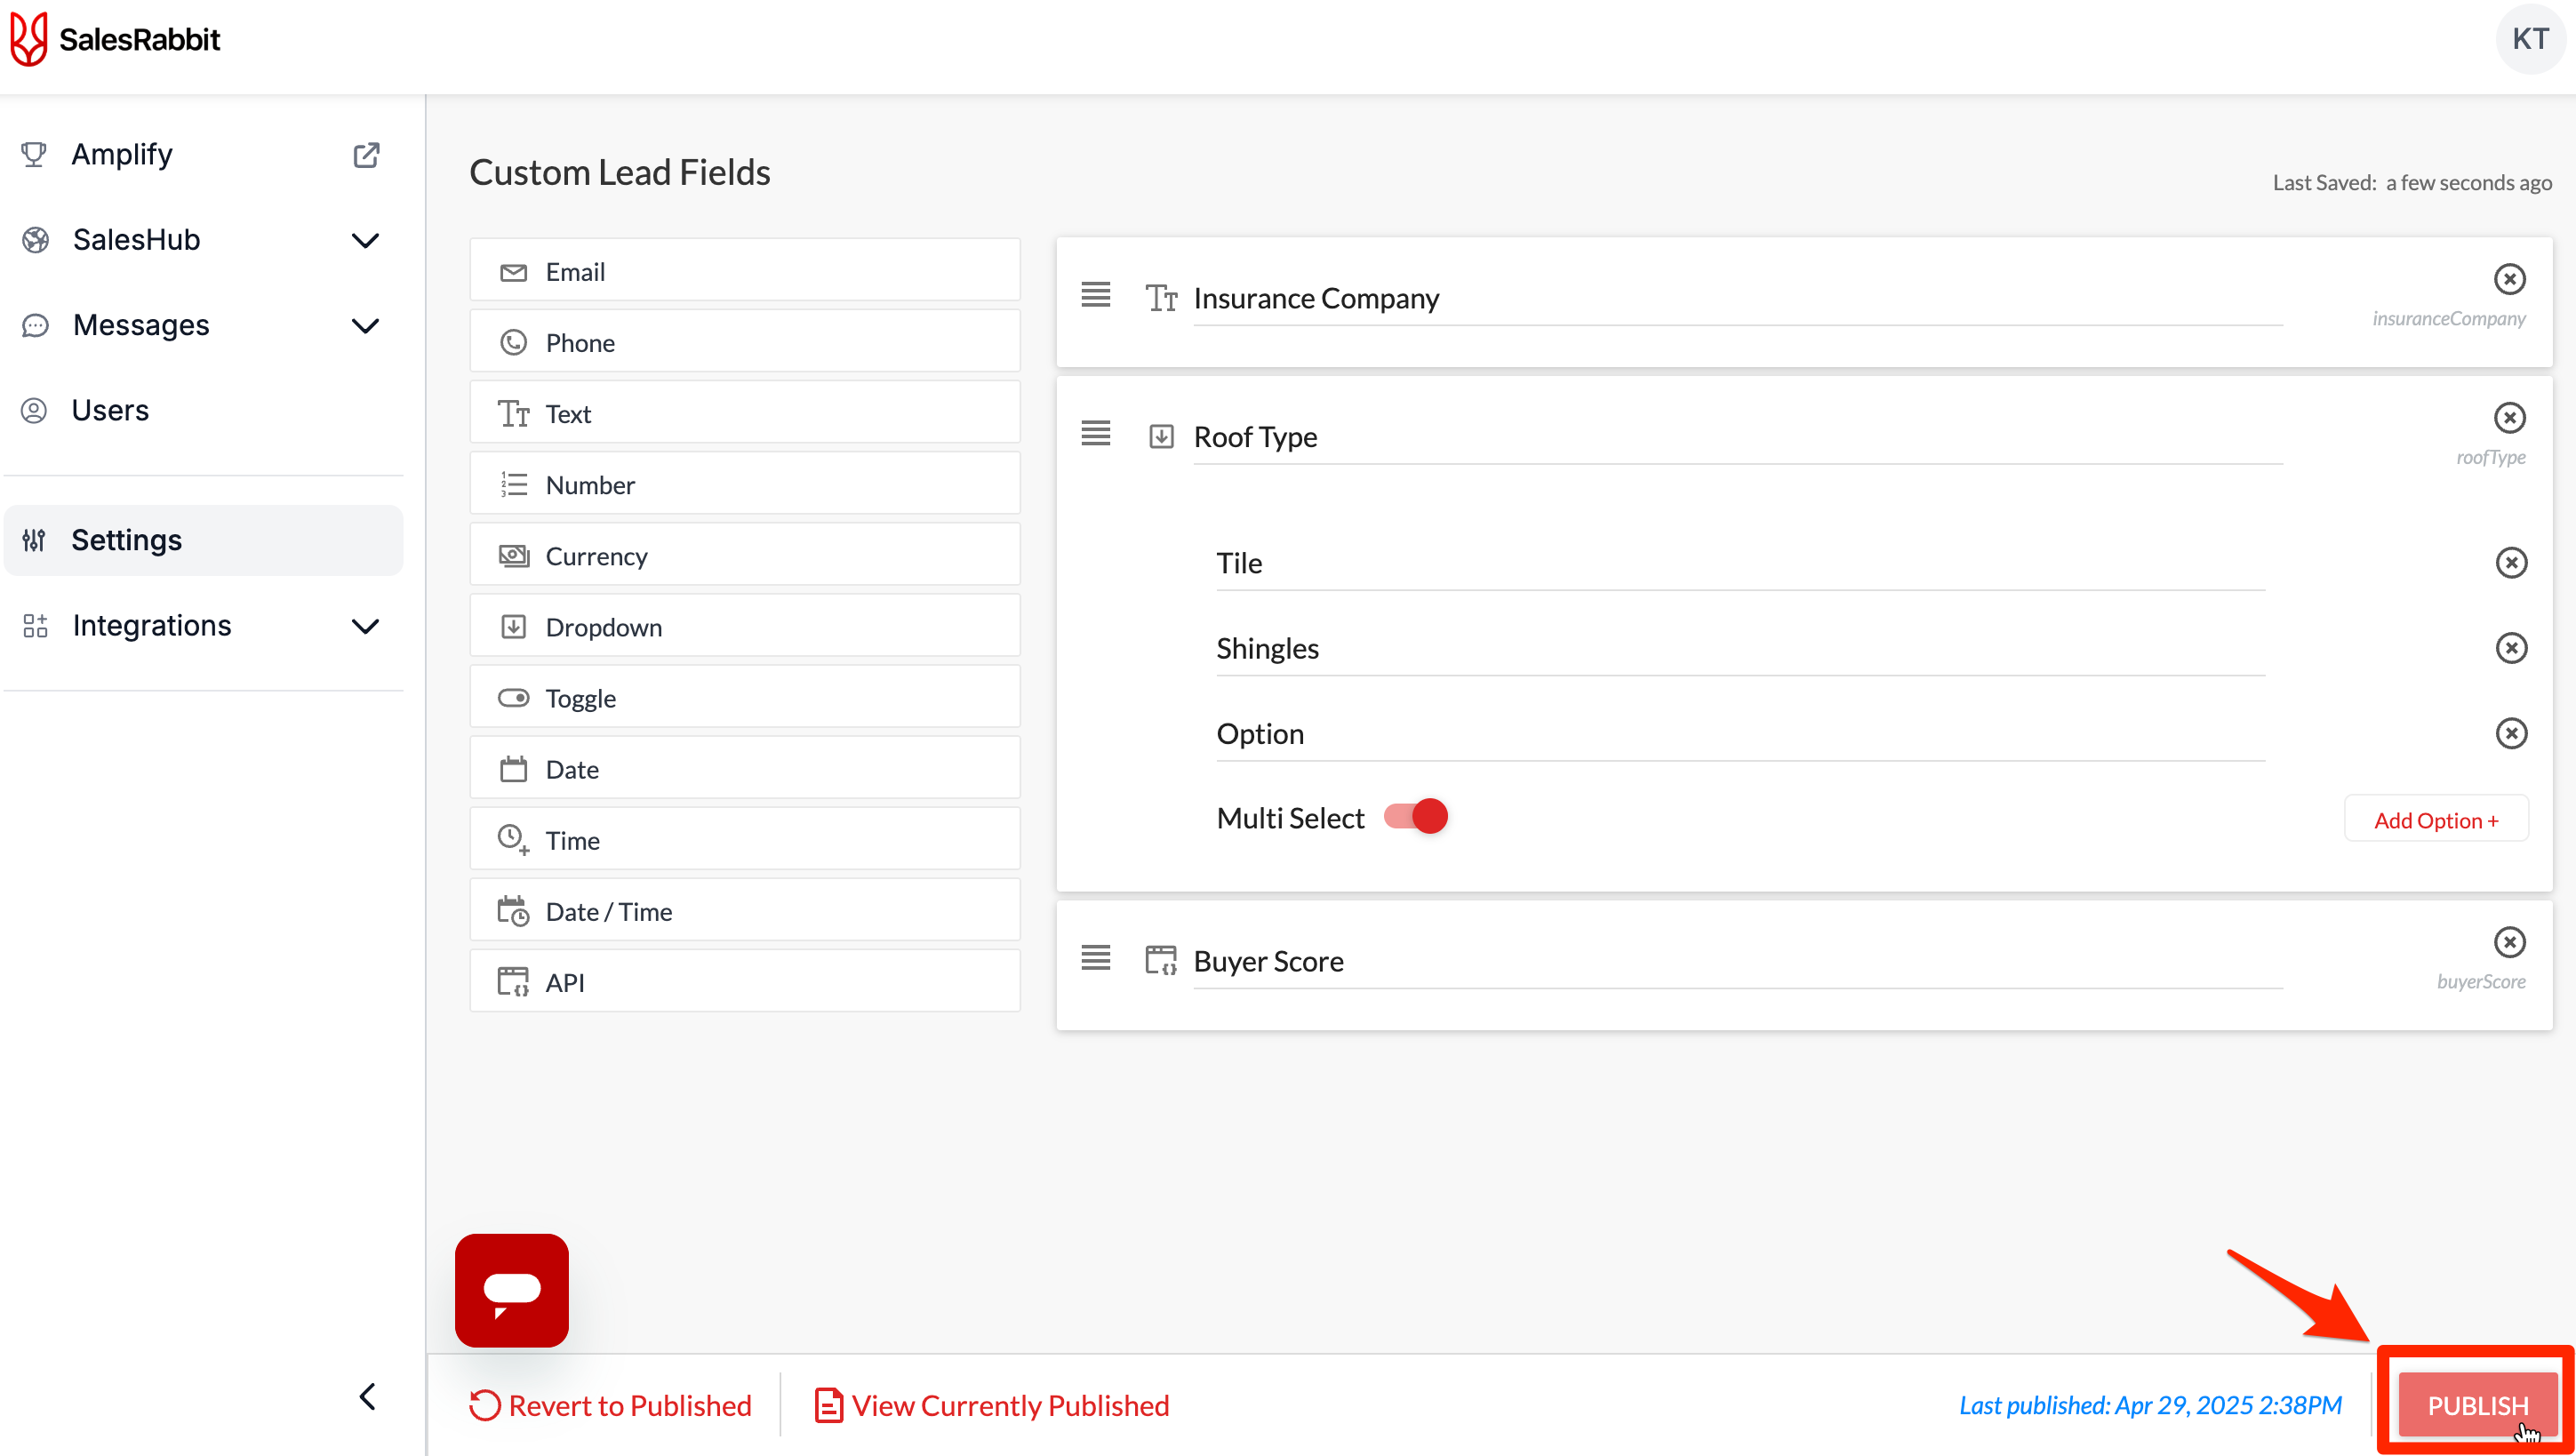Viewport: 2576px width, 1456px height.
Task: Remove the Buyer Score field
Action: [x=2509, y=942]
